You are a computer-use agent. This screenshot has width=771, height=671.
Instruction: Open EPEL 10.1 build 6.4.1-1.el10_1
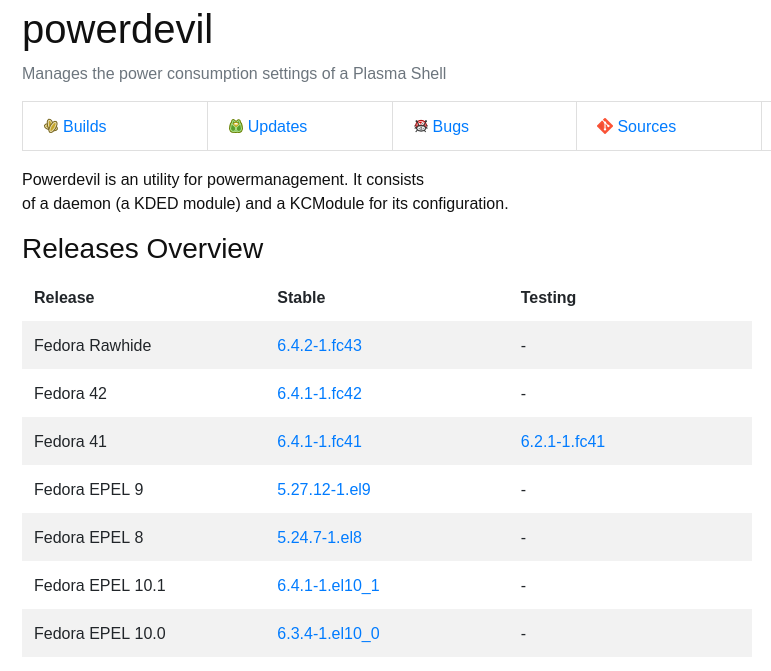pos(328,585)
